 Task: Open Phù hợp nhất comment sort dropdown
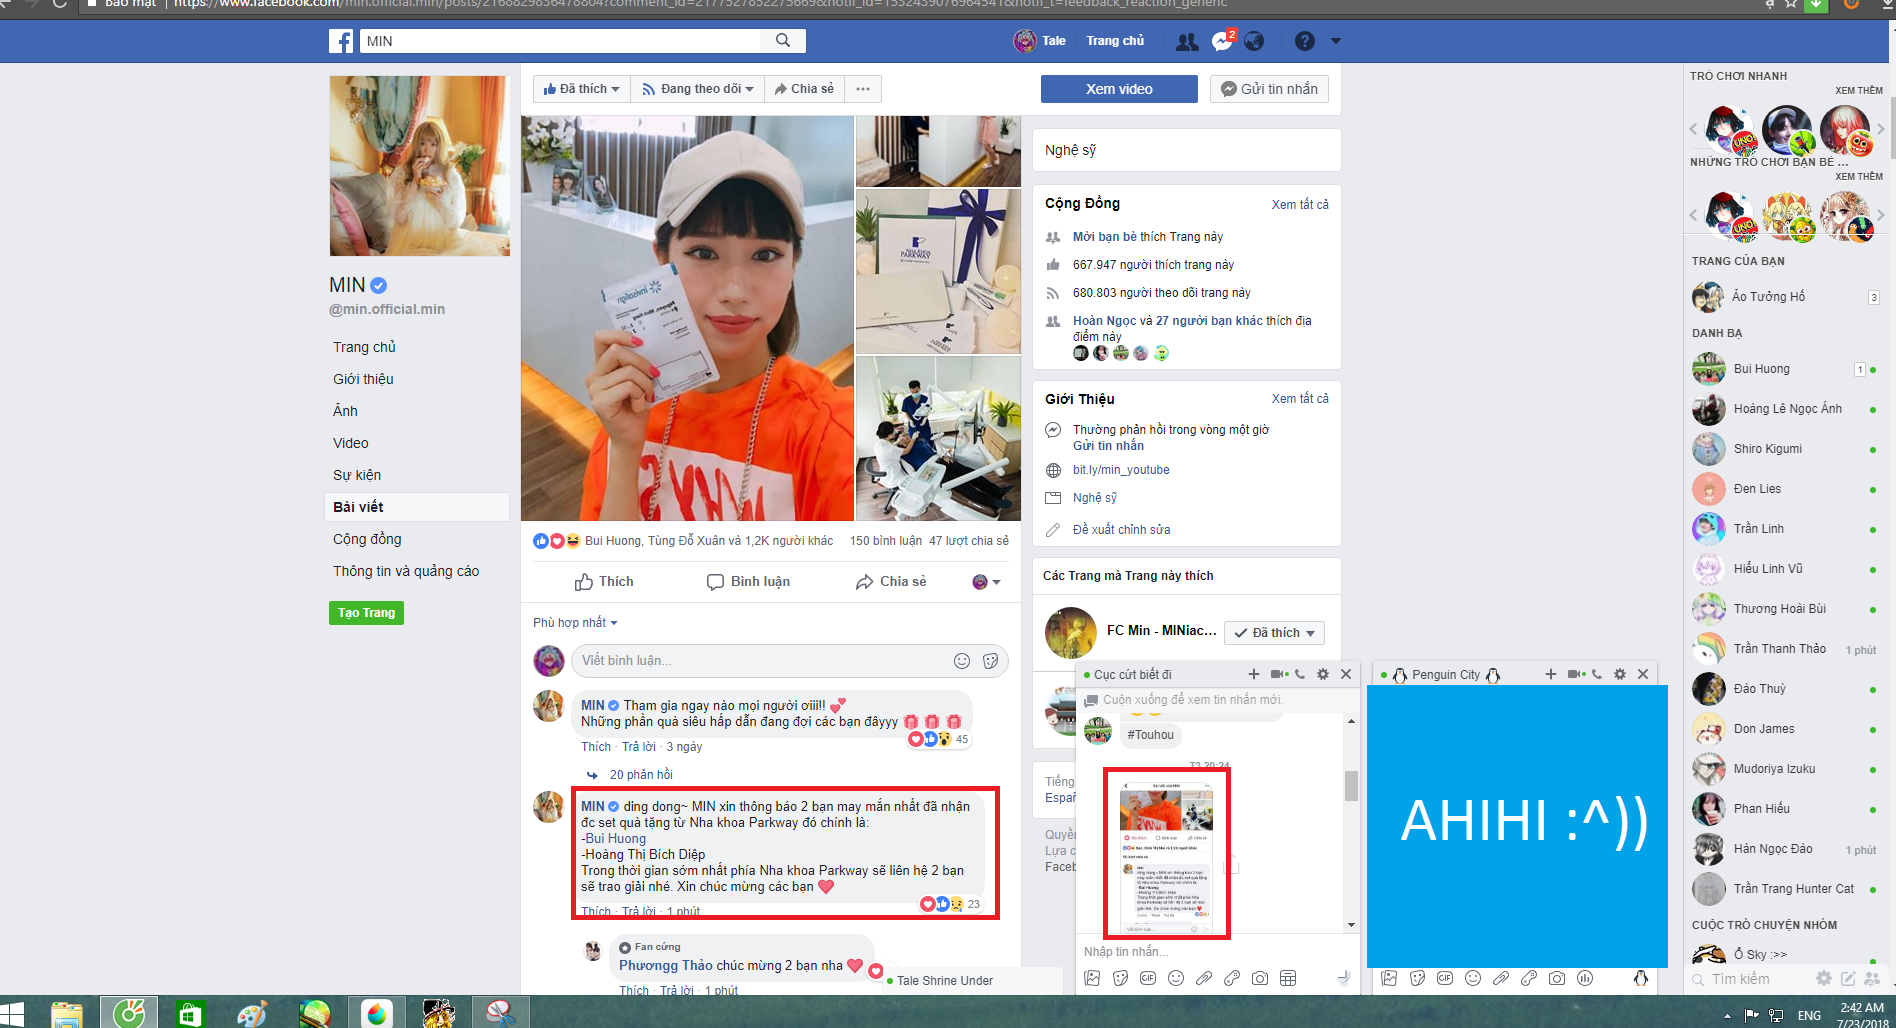tap(575, 623)
